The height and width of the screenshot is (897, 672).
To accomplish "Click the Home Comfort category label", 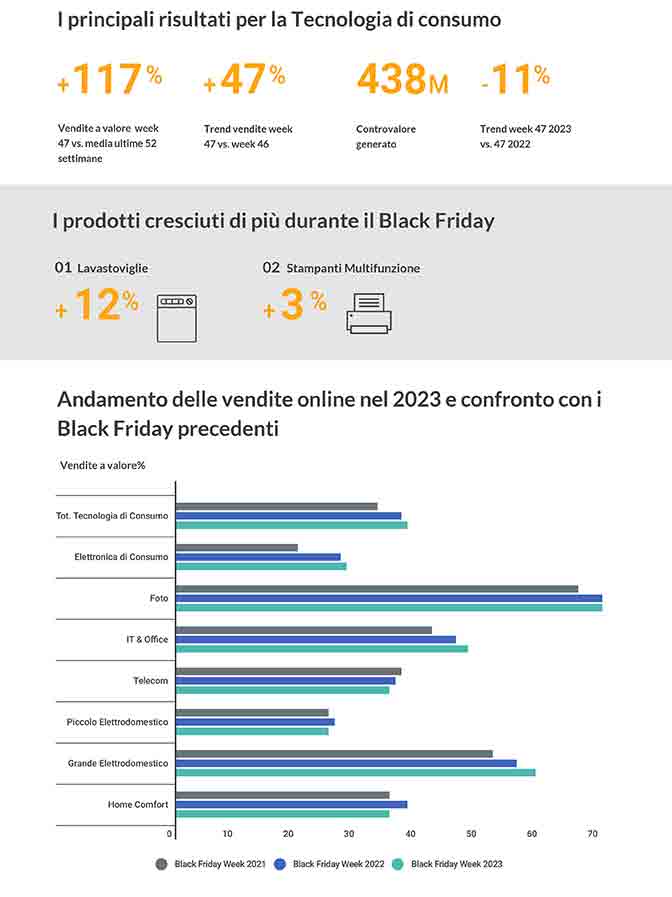I will pyautogui.click(x=138, y=804).
